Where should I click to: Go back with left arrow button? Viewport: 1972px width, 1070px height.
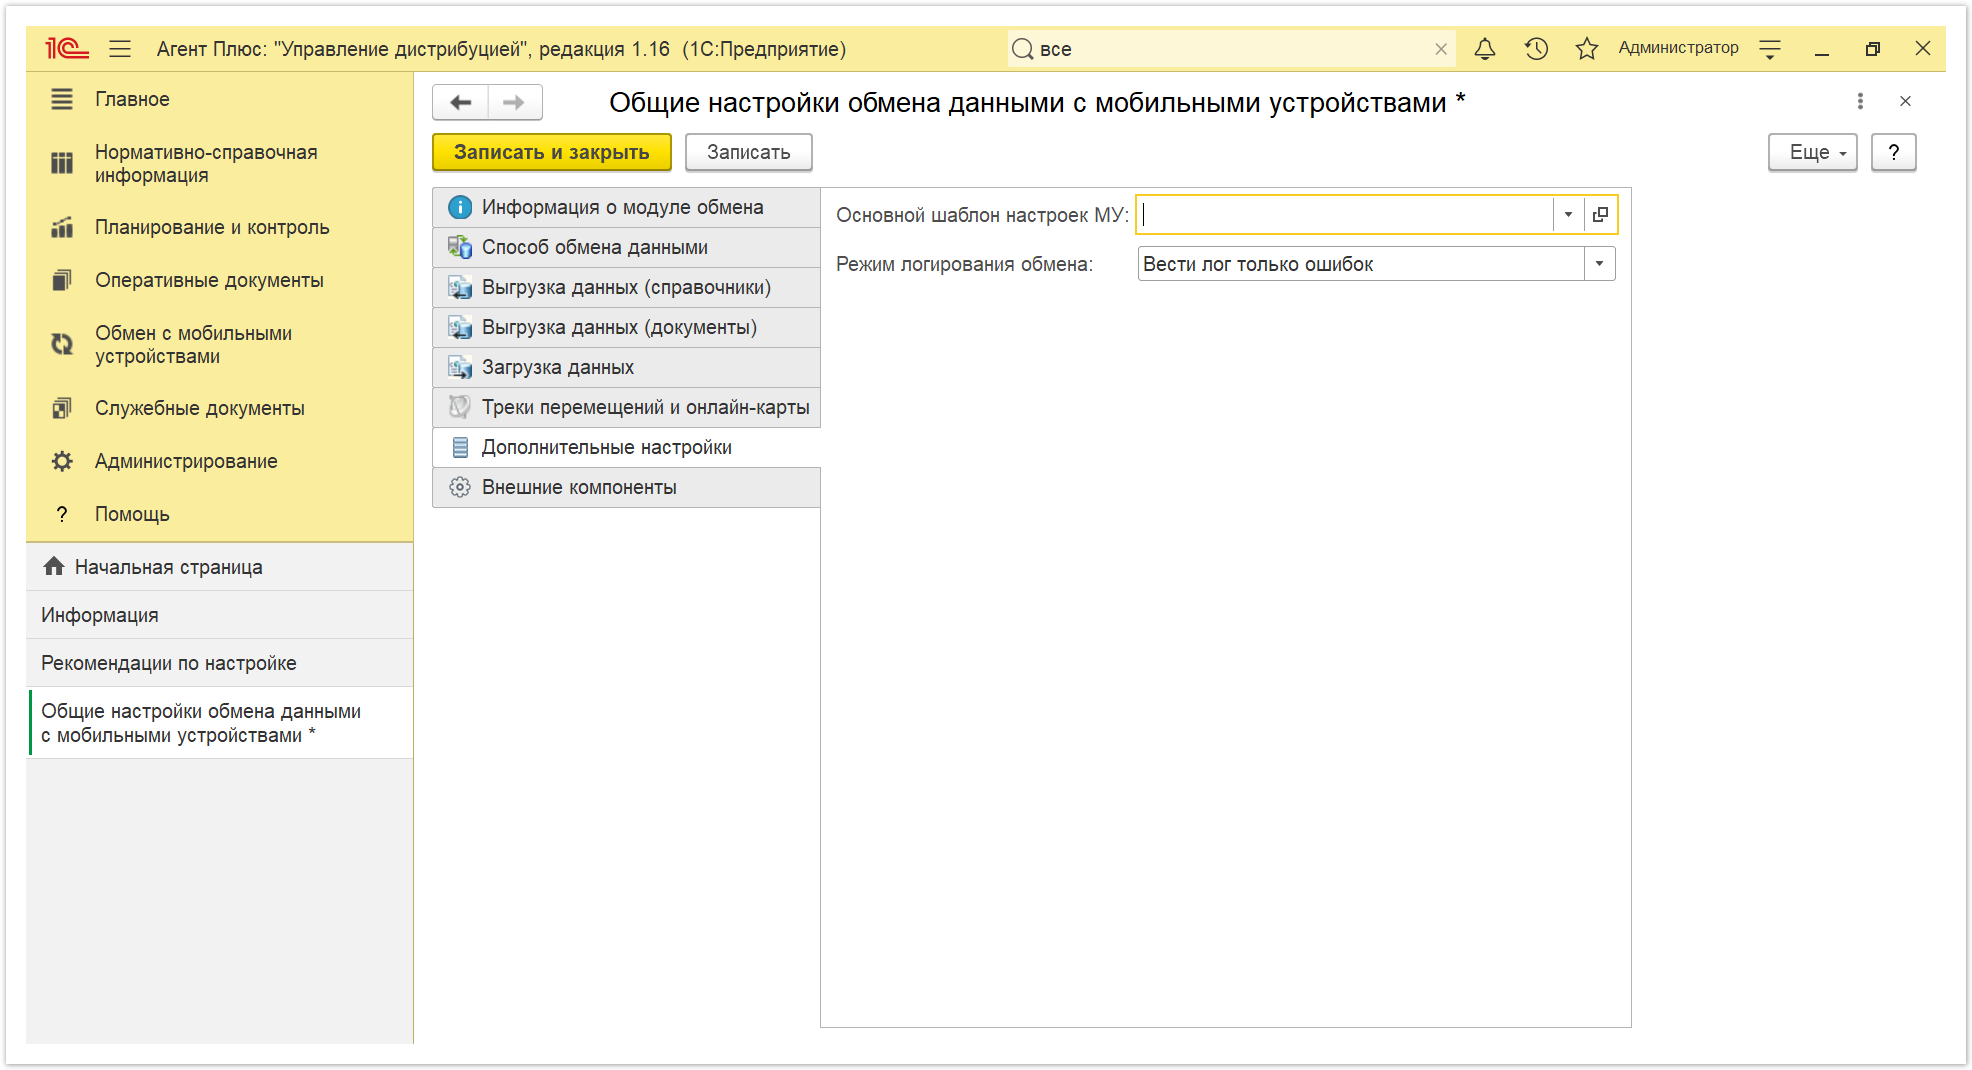pyautogui.click(x=460, y=102)
